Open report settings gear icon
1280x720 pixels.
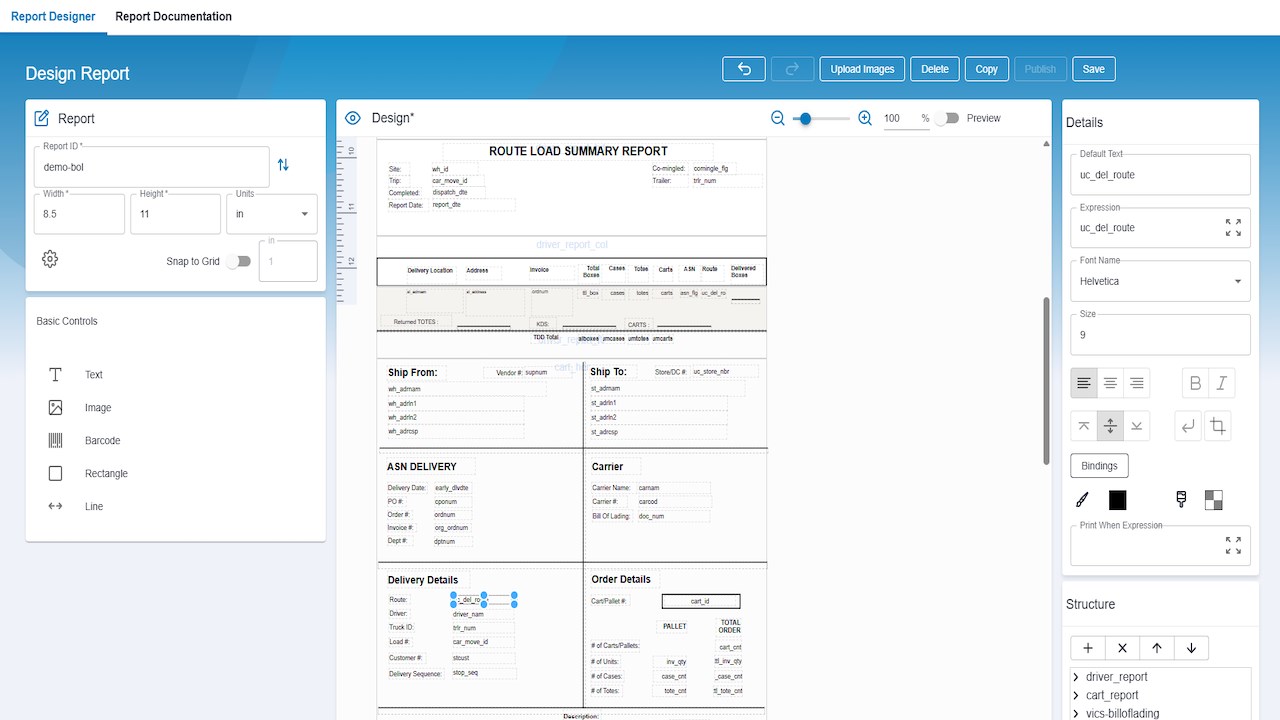click(x=50, y=259)
